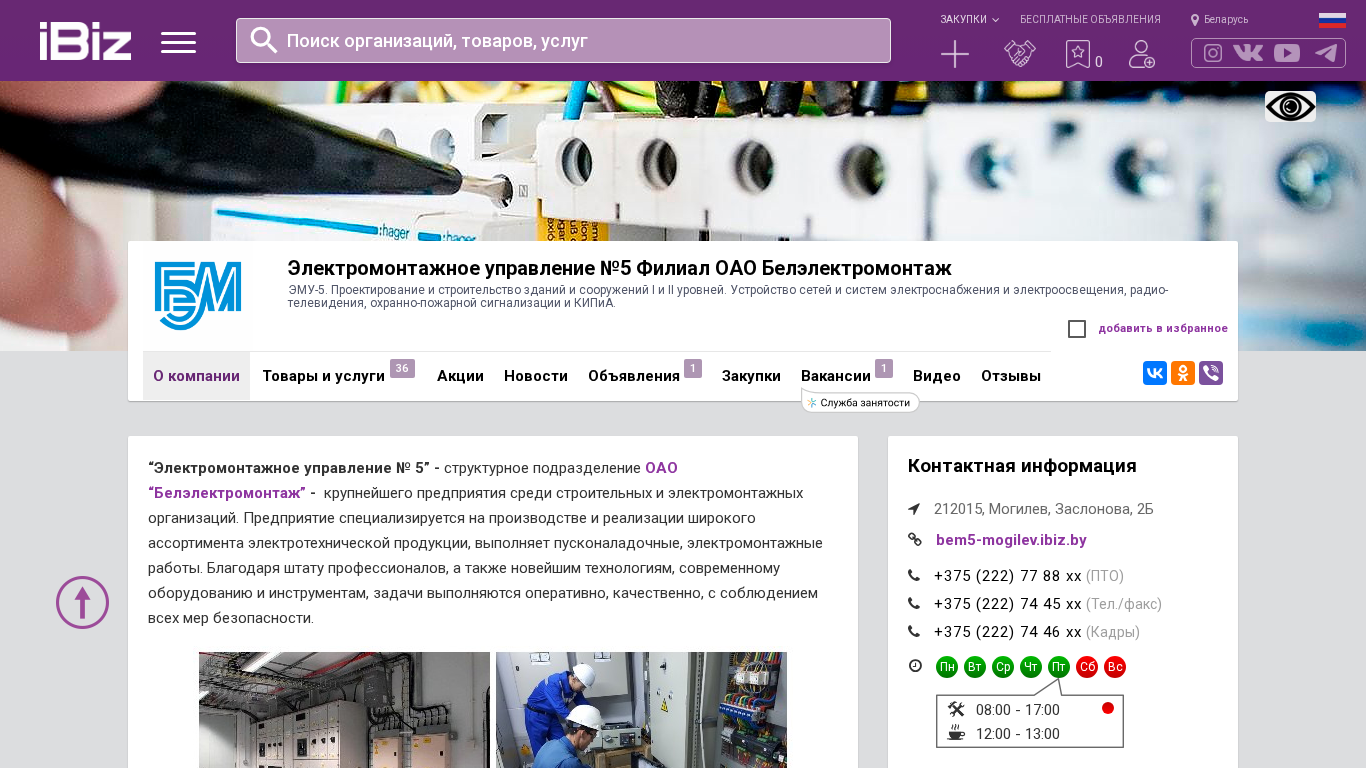Click the 'Контактная информация' heading
Screen dimensions: 1366x768
click(x=1022, y=466)
